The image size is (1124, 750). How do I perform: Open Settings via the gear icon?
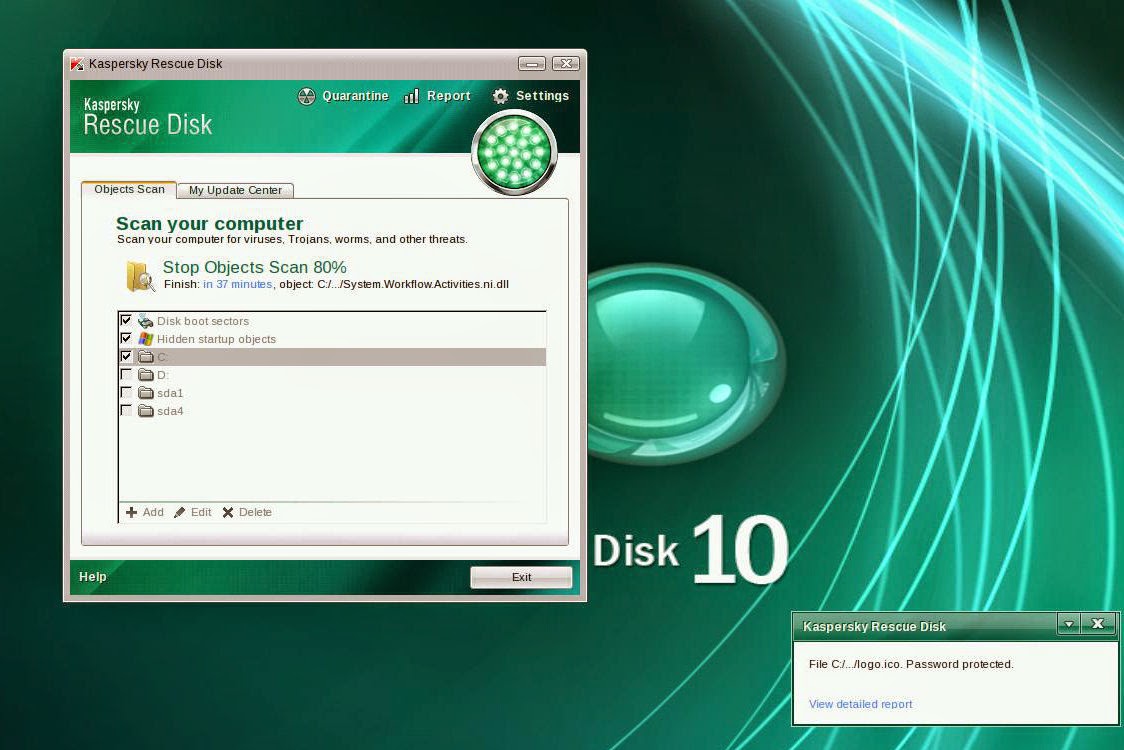500,96
